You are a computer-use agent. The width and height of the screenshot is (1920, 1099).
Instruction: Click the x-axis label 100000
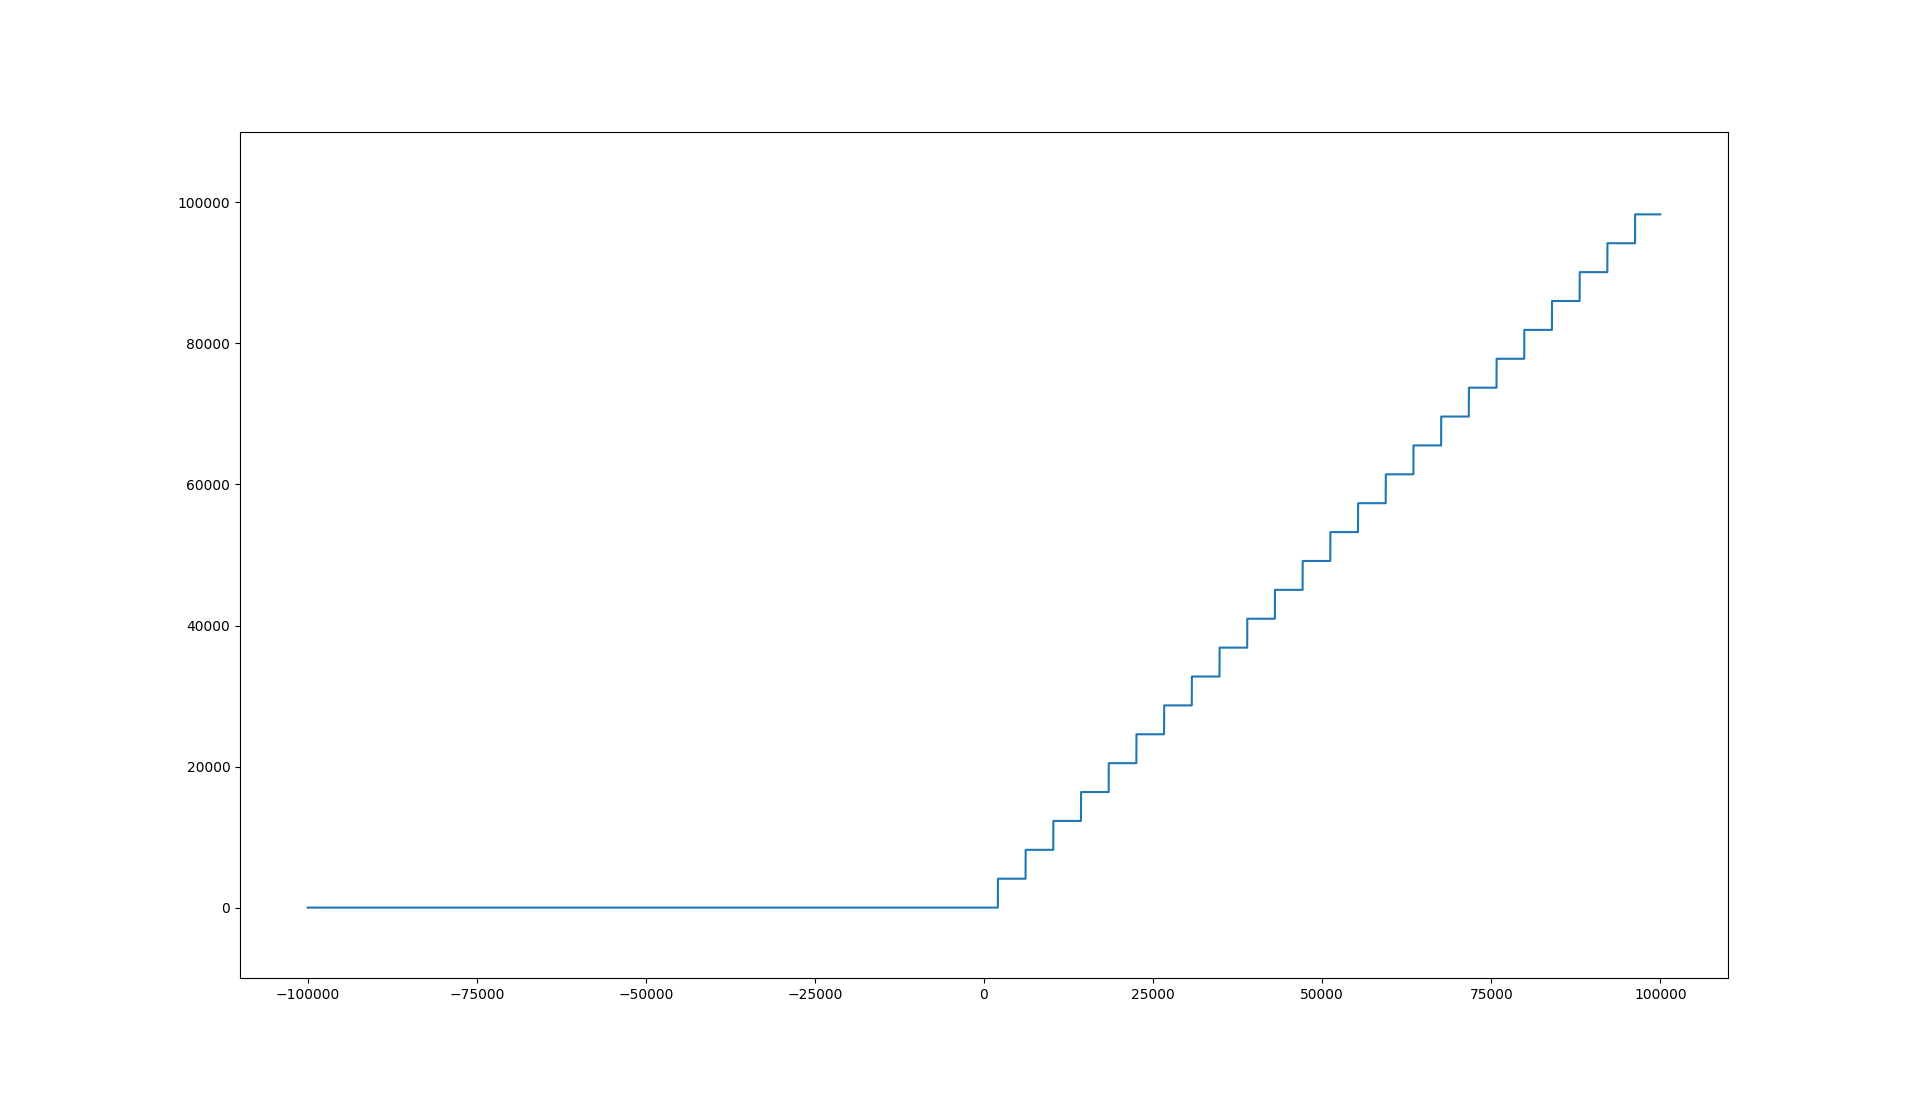click(1660, 994)
